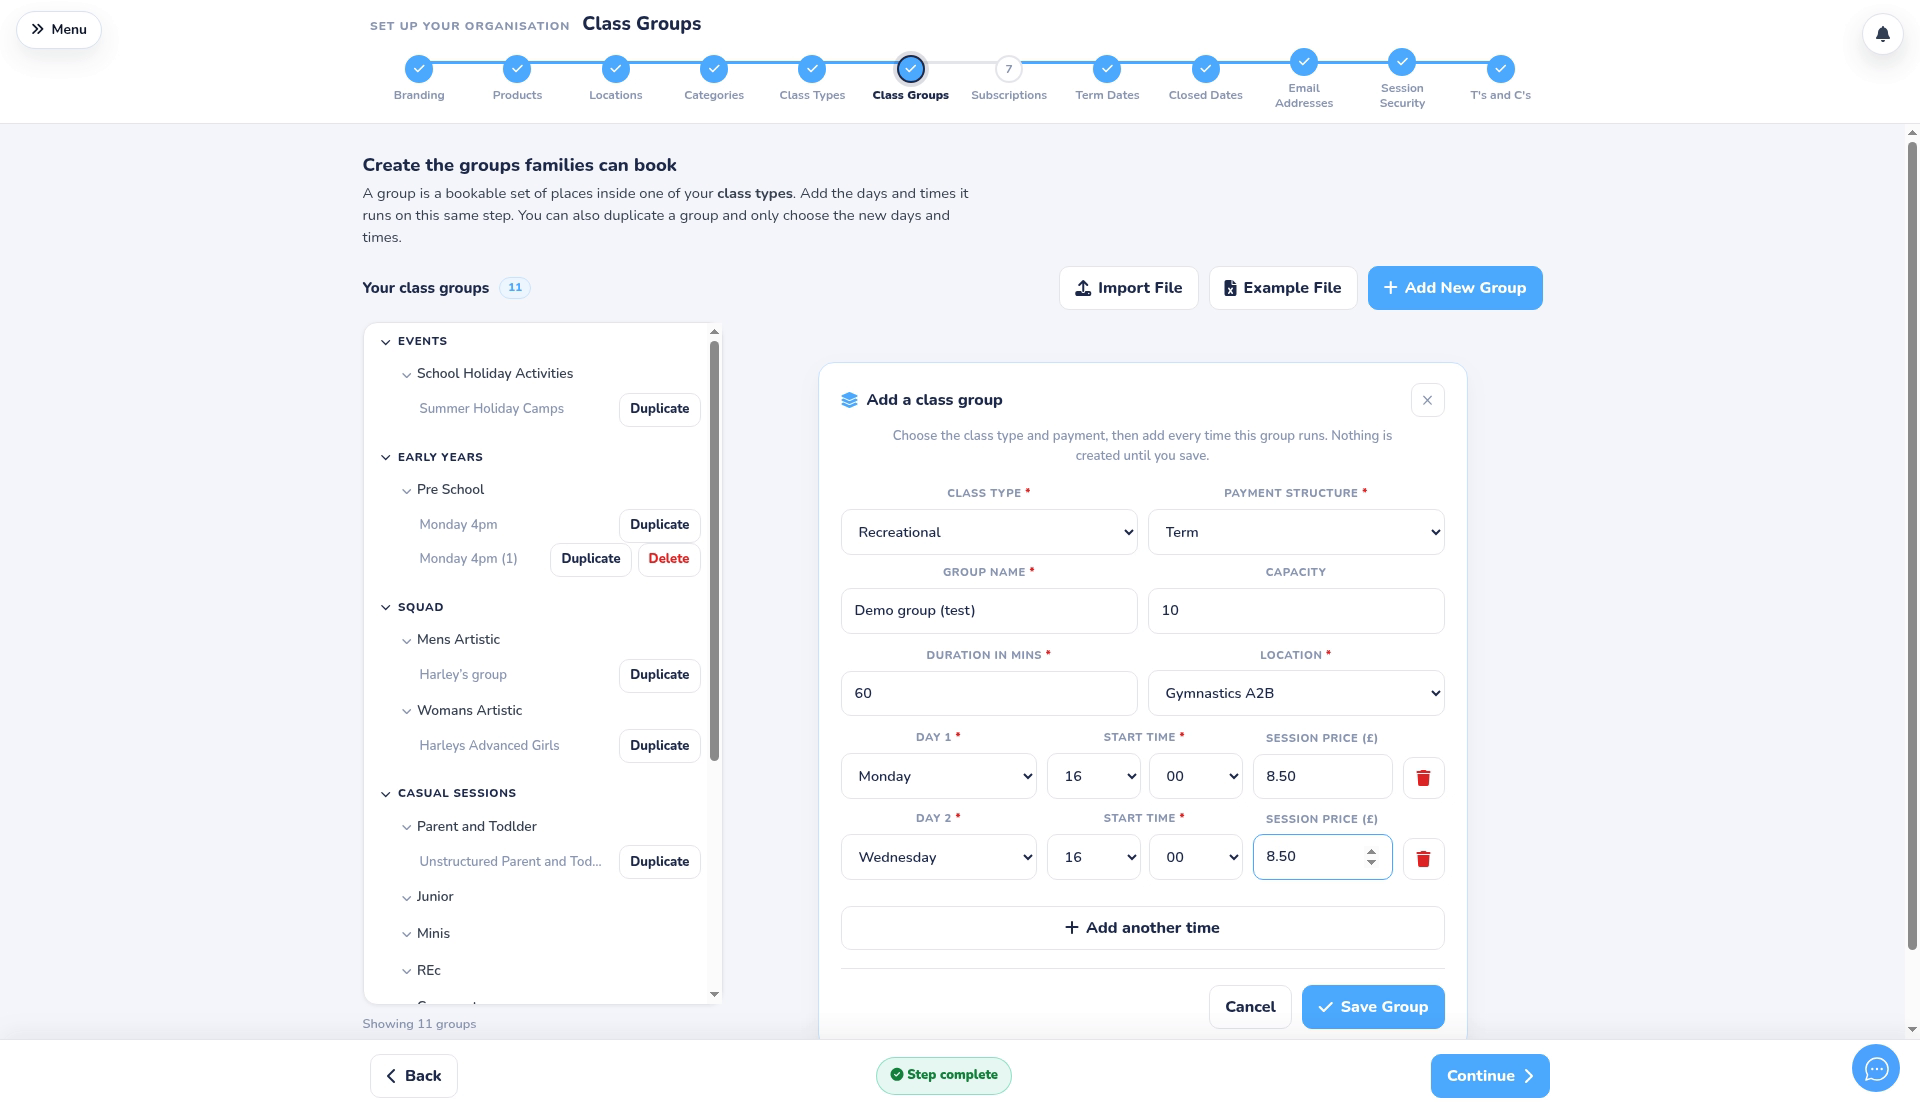Delete the Monday 4pm (1) group

tap(669, 559)
